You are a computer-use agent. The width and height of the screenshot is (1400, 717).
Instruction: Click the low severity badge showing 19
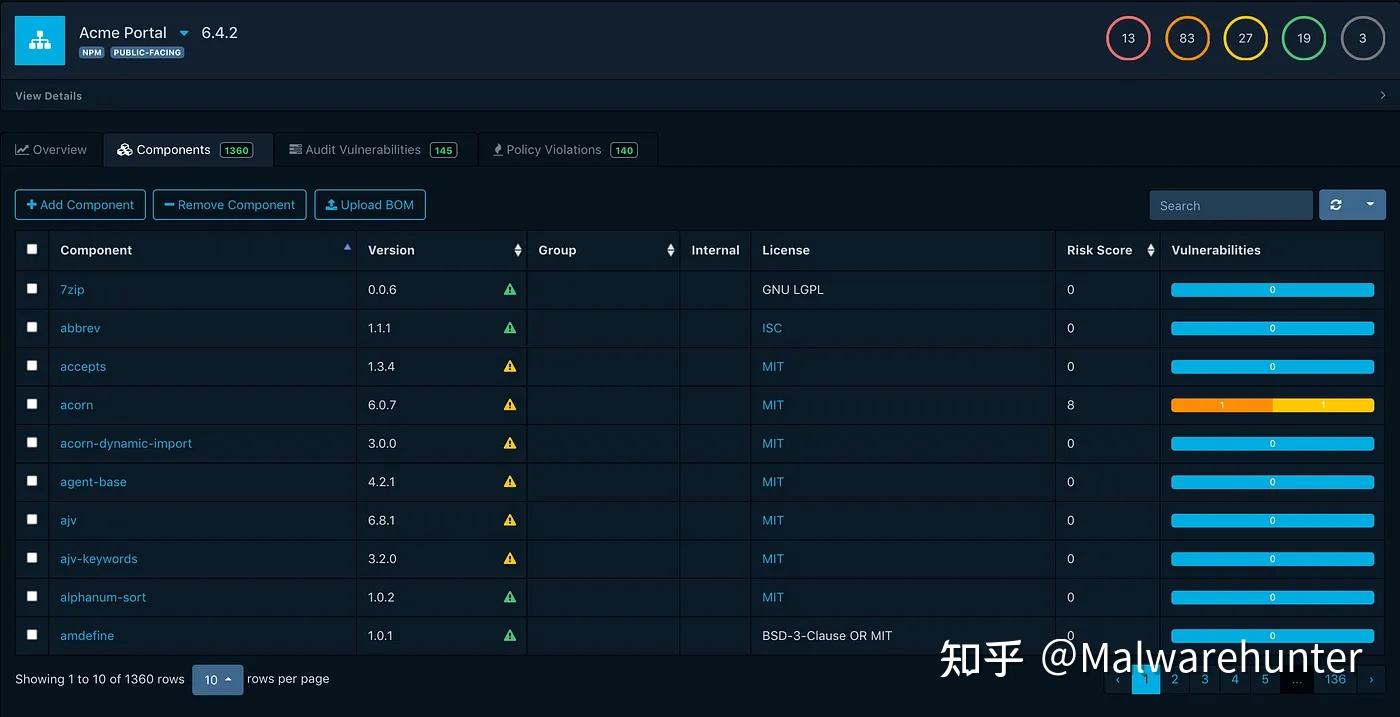[x=1303, y=38]
